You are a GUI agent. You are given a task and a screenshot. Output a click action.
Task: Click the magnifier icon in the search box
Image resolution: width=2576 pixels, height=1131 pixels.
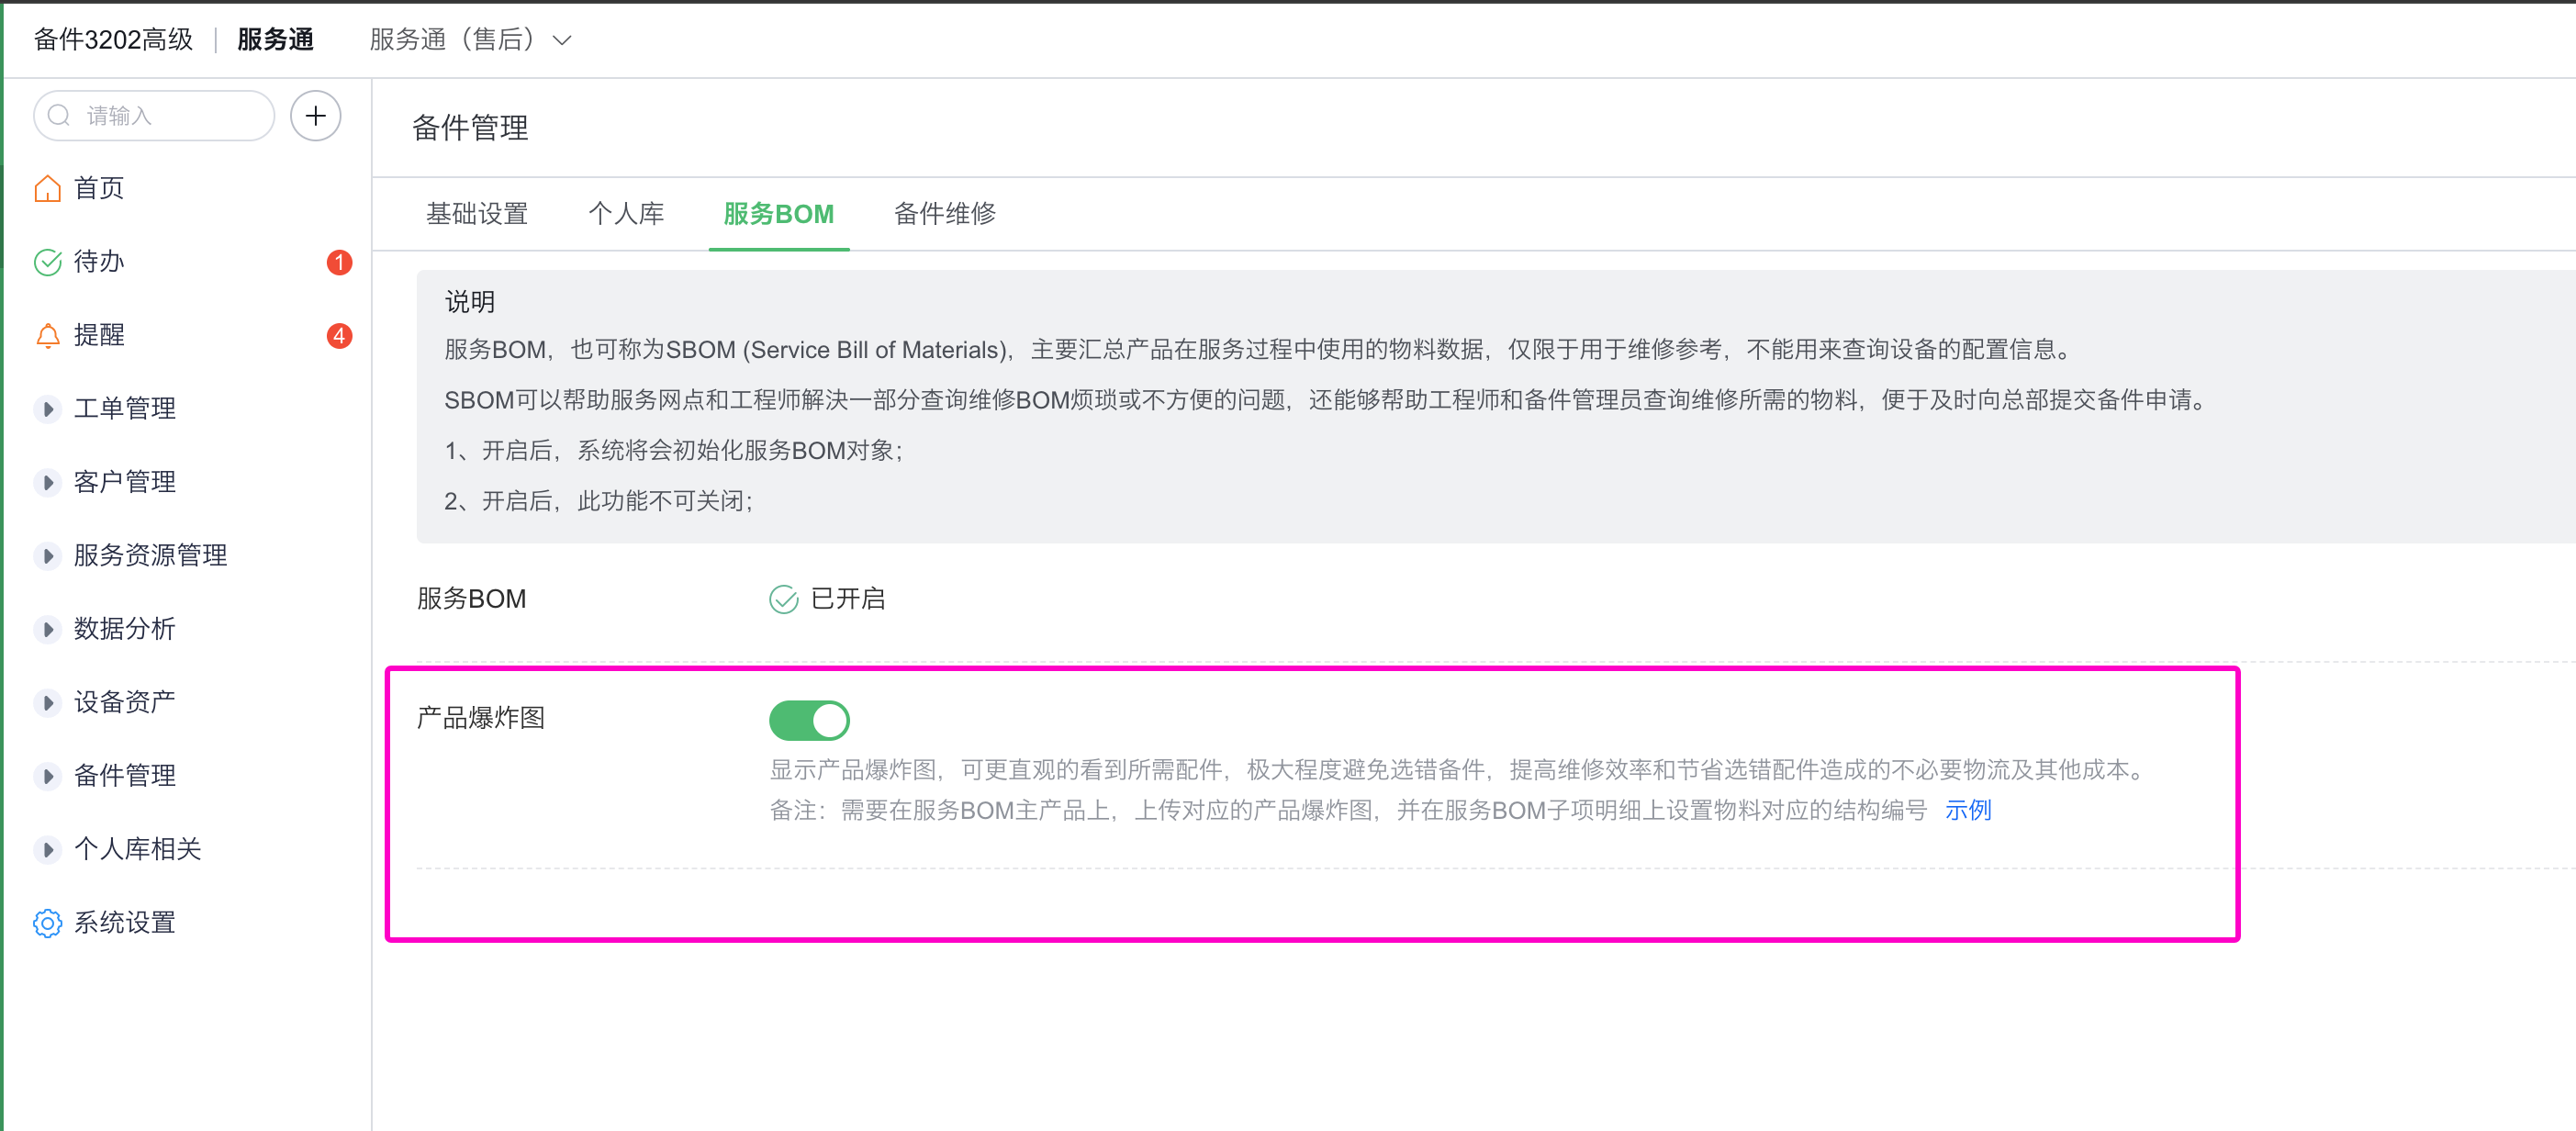coord(60,116)
